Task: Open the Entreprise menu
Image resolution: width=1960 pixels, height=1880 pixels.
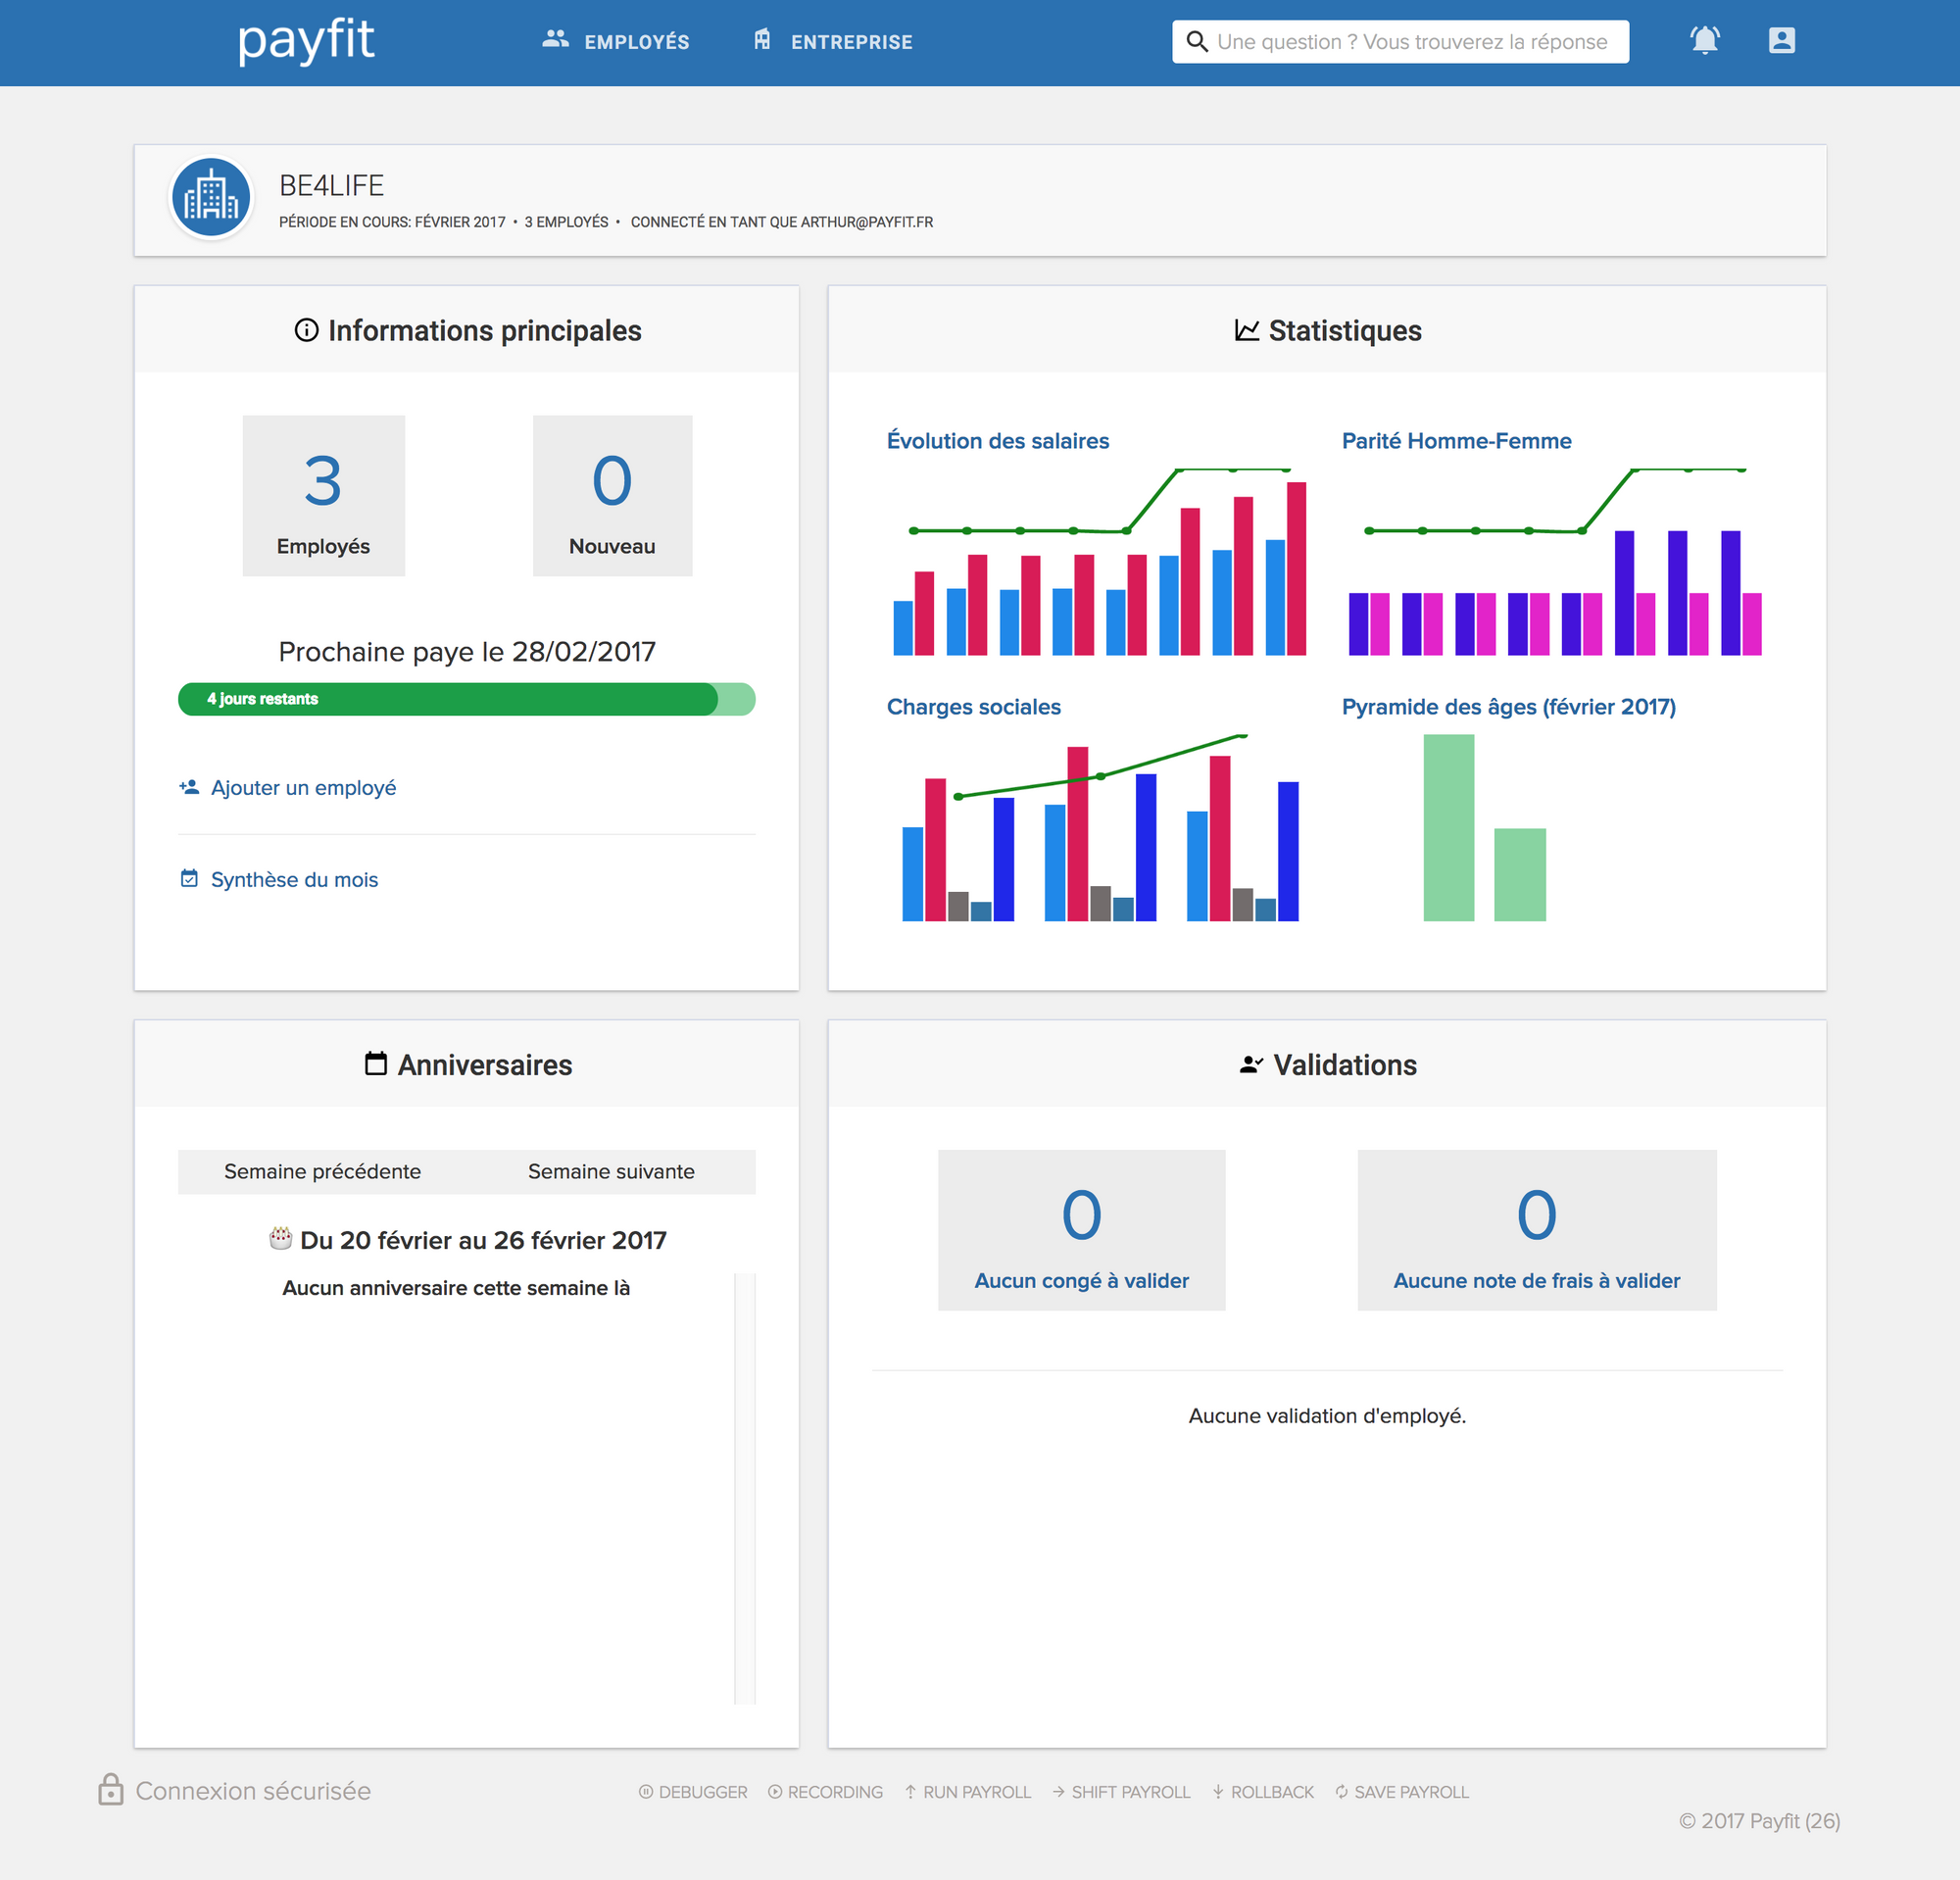Action: tap(832, 42)
